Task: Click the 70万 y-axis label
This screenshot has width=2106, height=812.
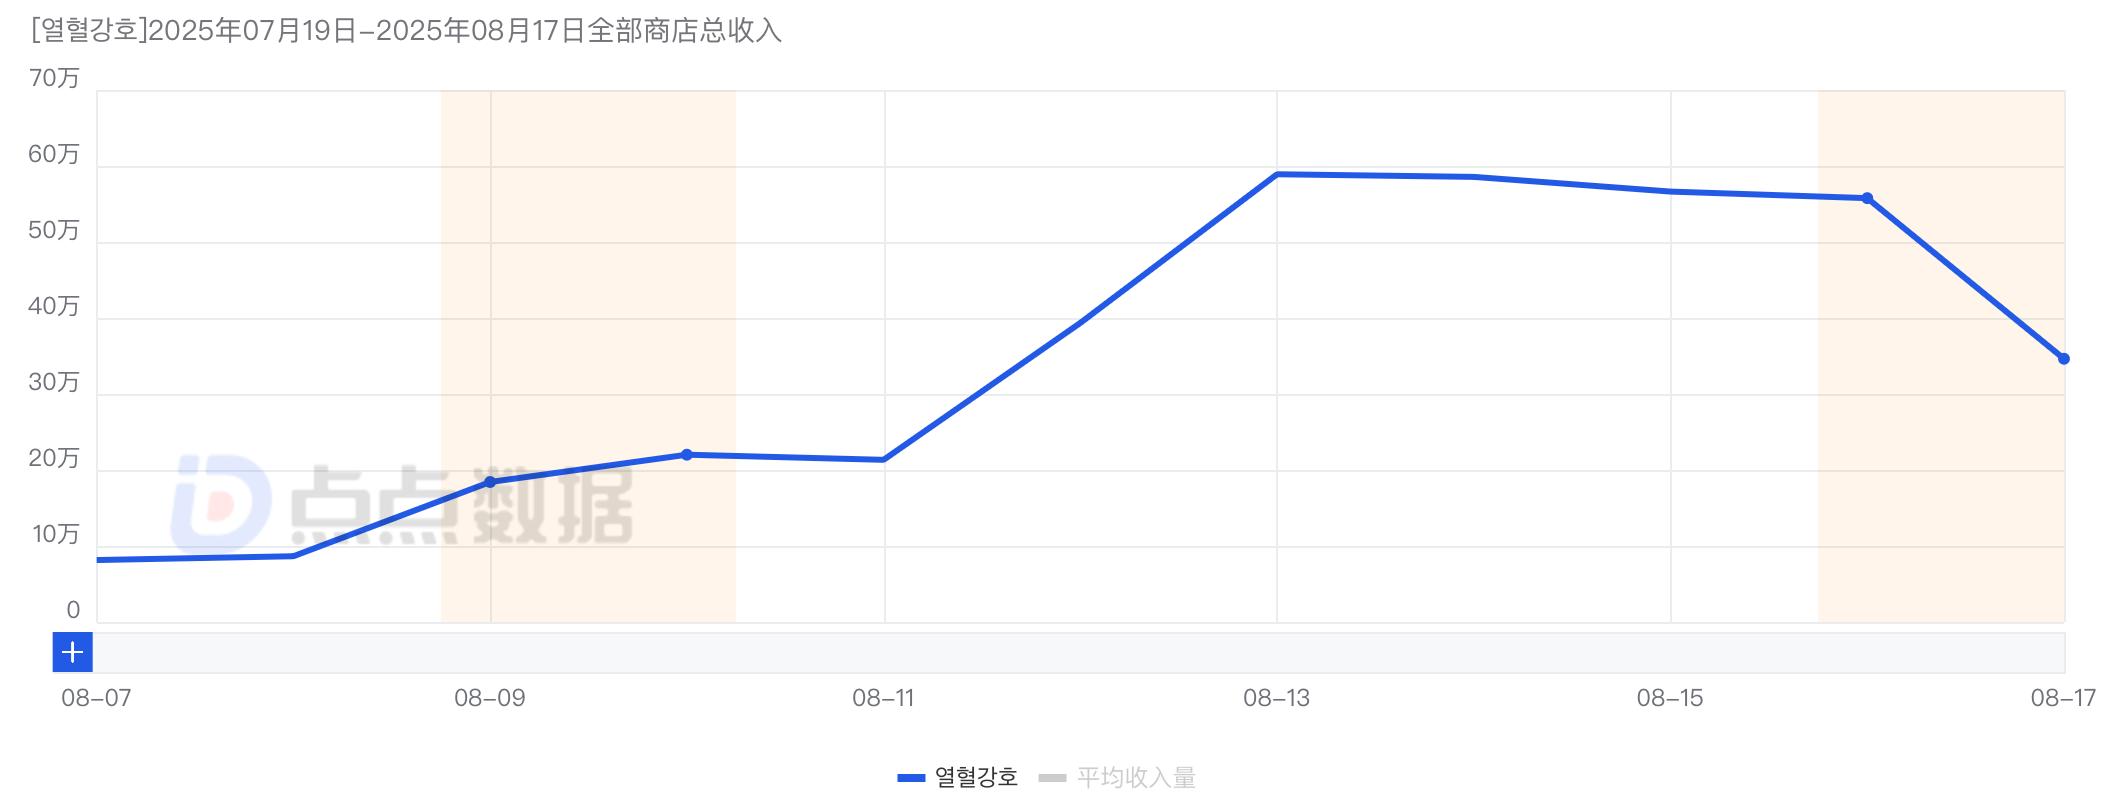Action: (x=54, y=78)
